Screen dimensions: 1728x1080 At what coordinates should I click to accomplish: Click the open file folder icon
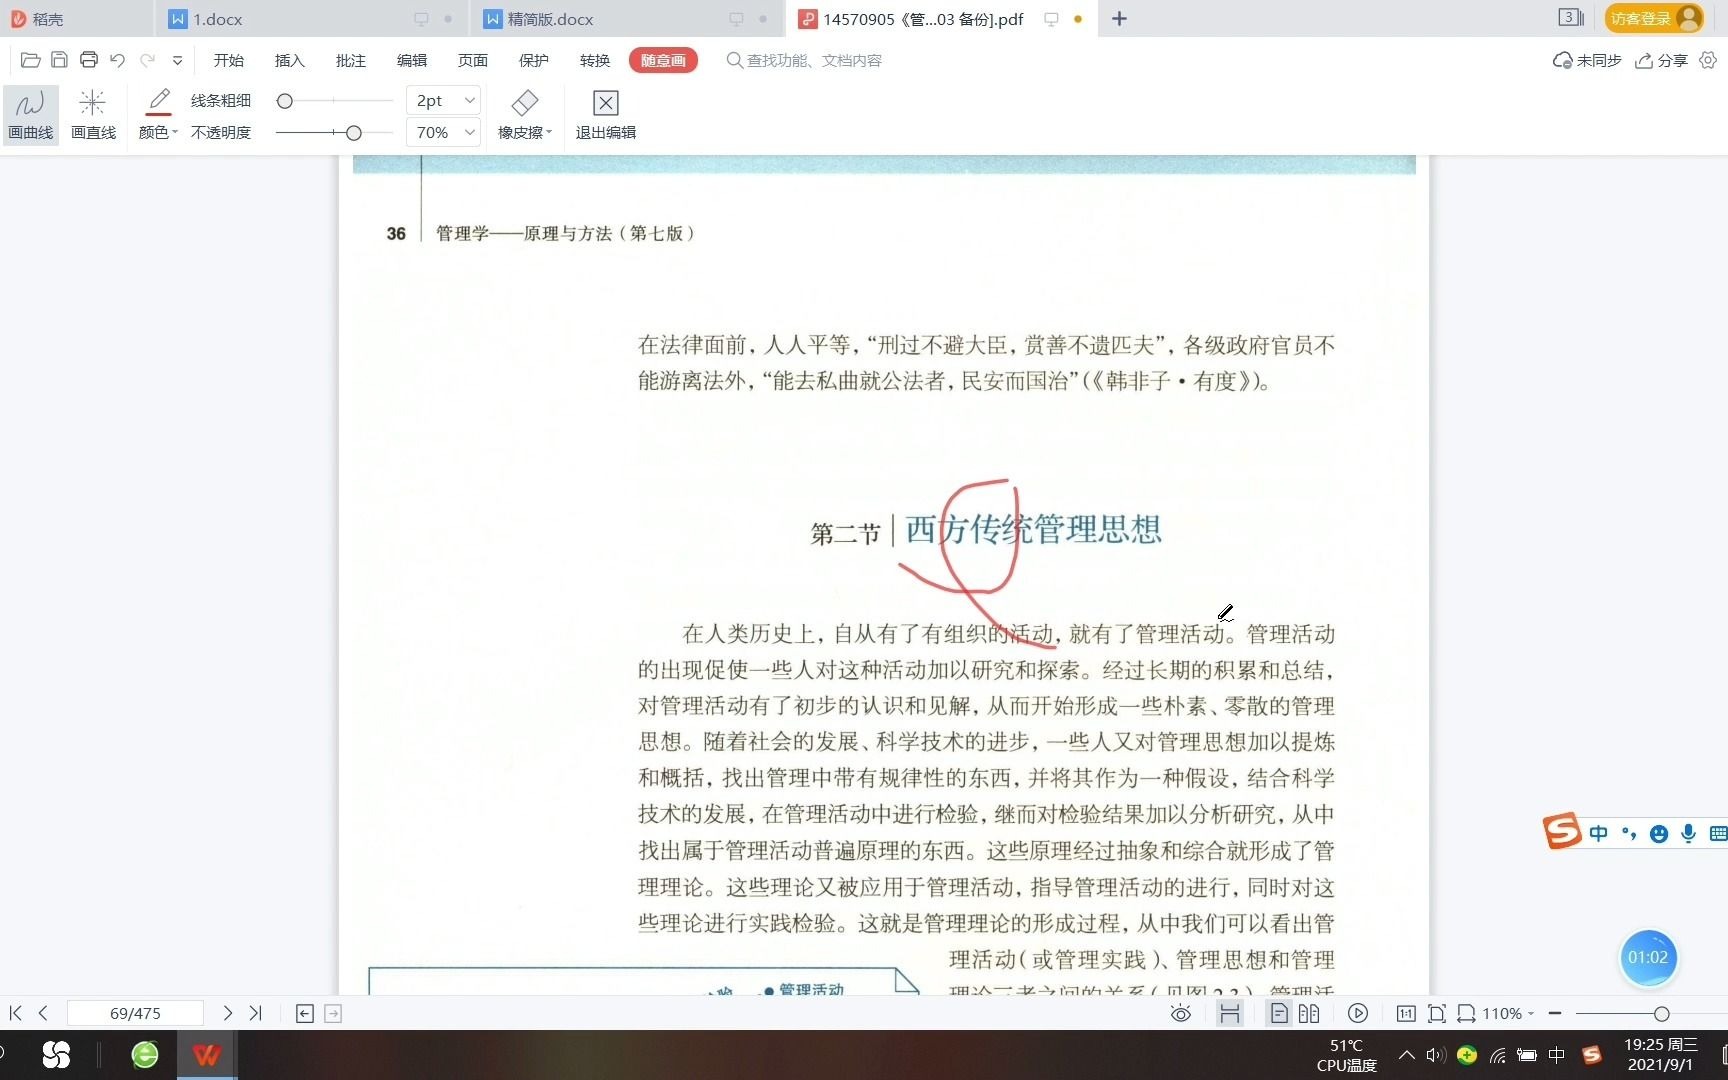(30, 60)
